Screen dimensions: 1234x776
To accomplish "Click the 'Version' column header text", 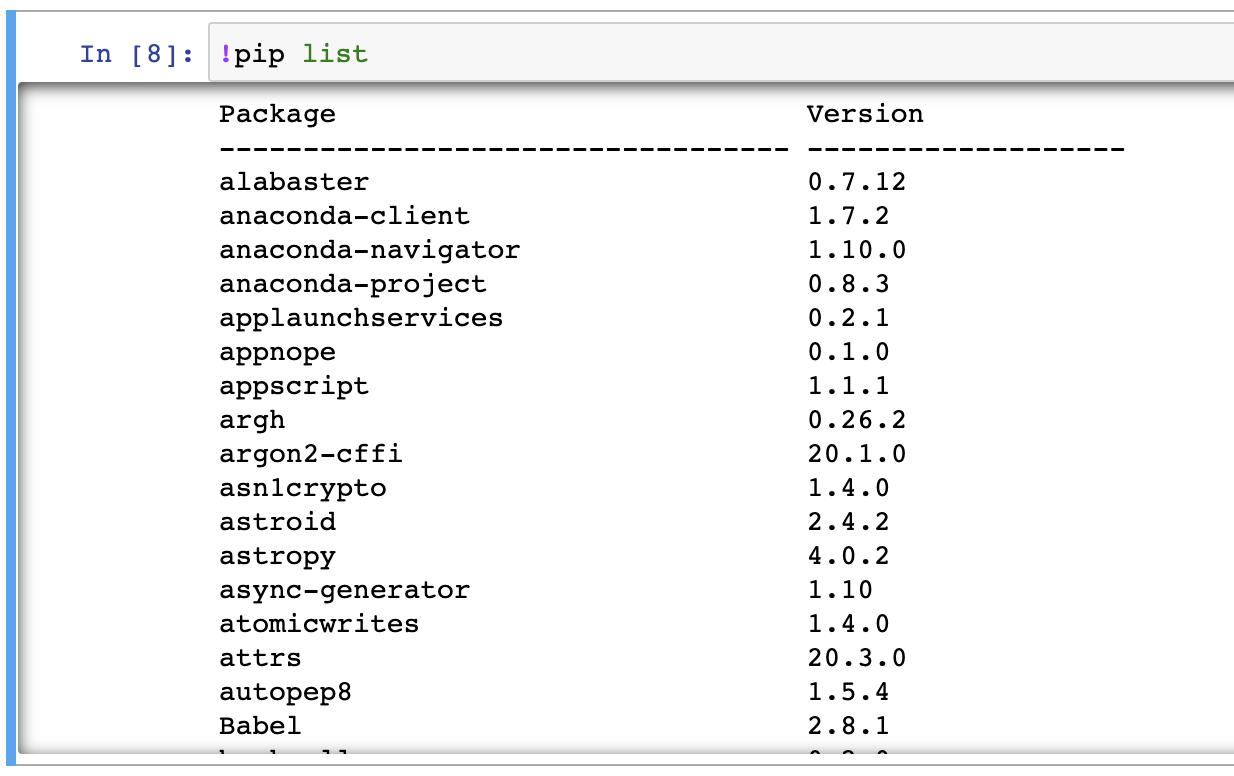I will pos(866,114).
